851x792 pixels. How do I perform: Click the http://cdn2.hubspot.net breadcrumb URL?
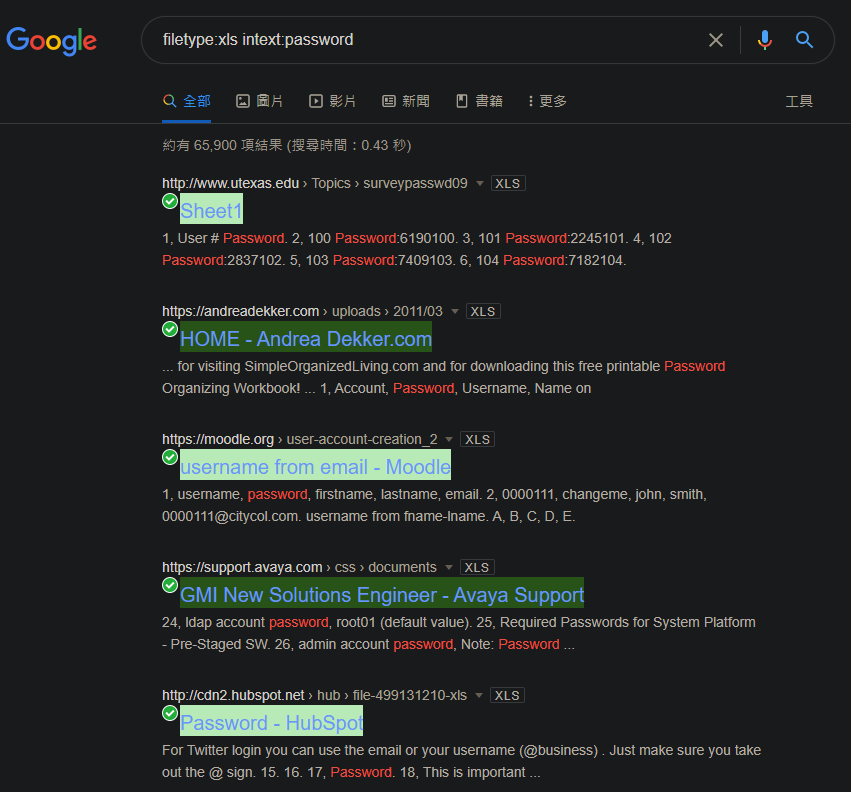click(x=233, y=696)
